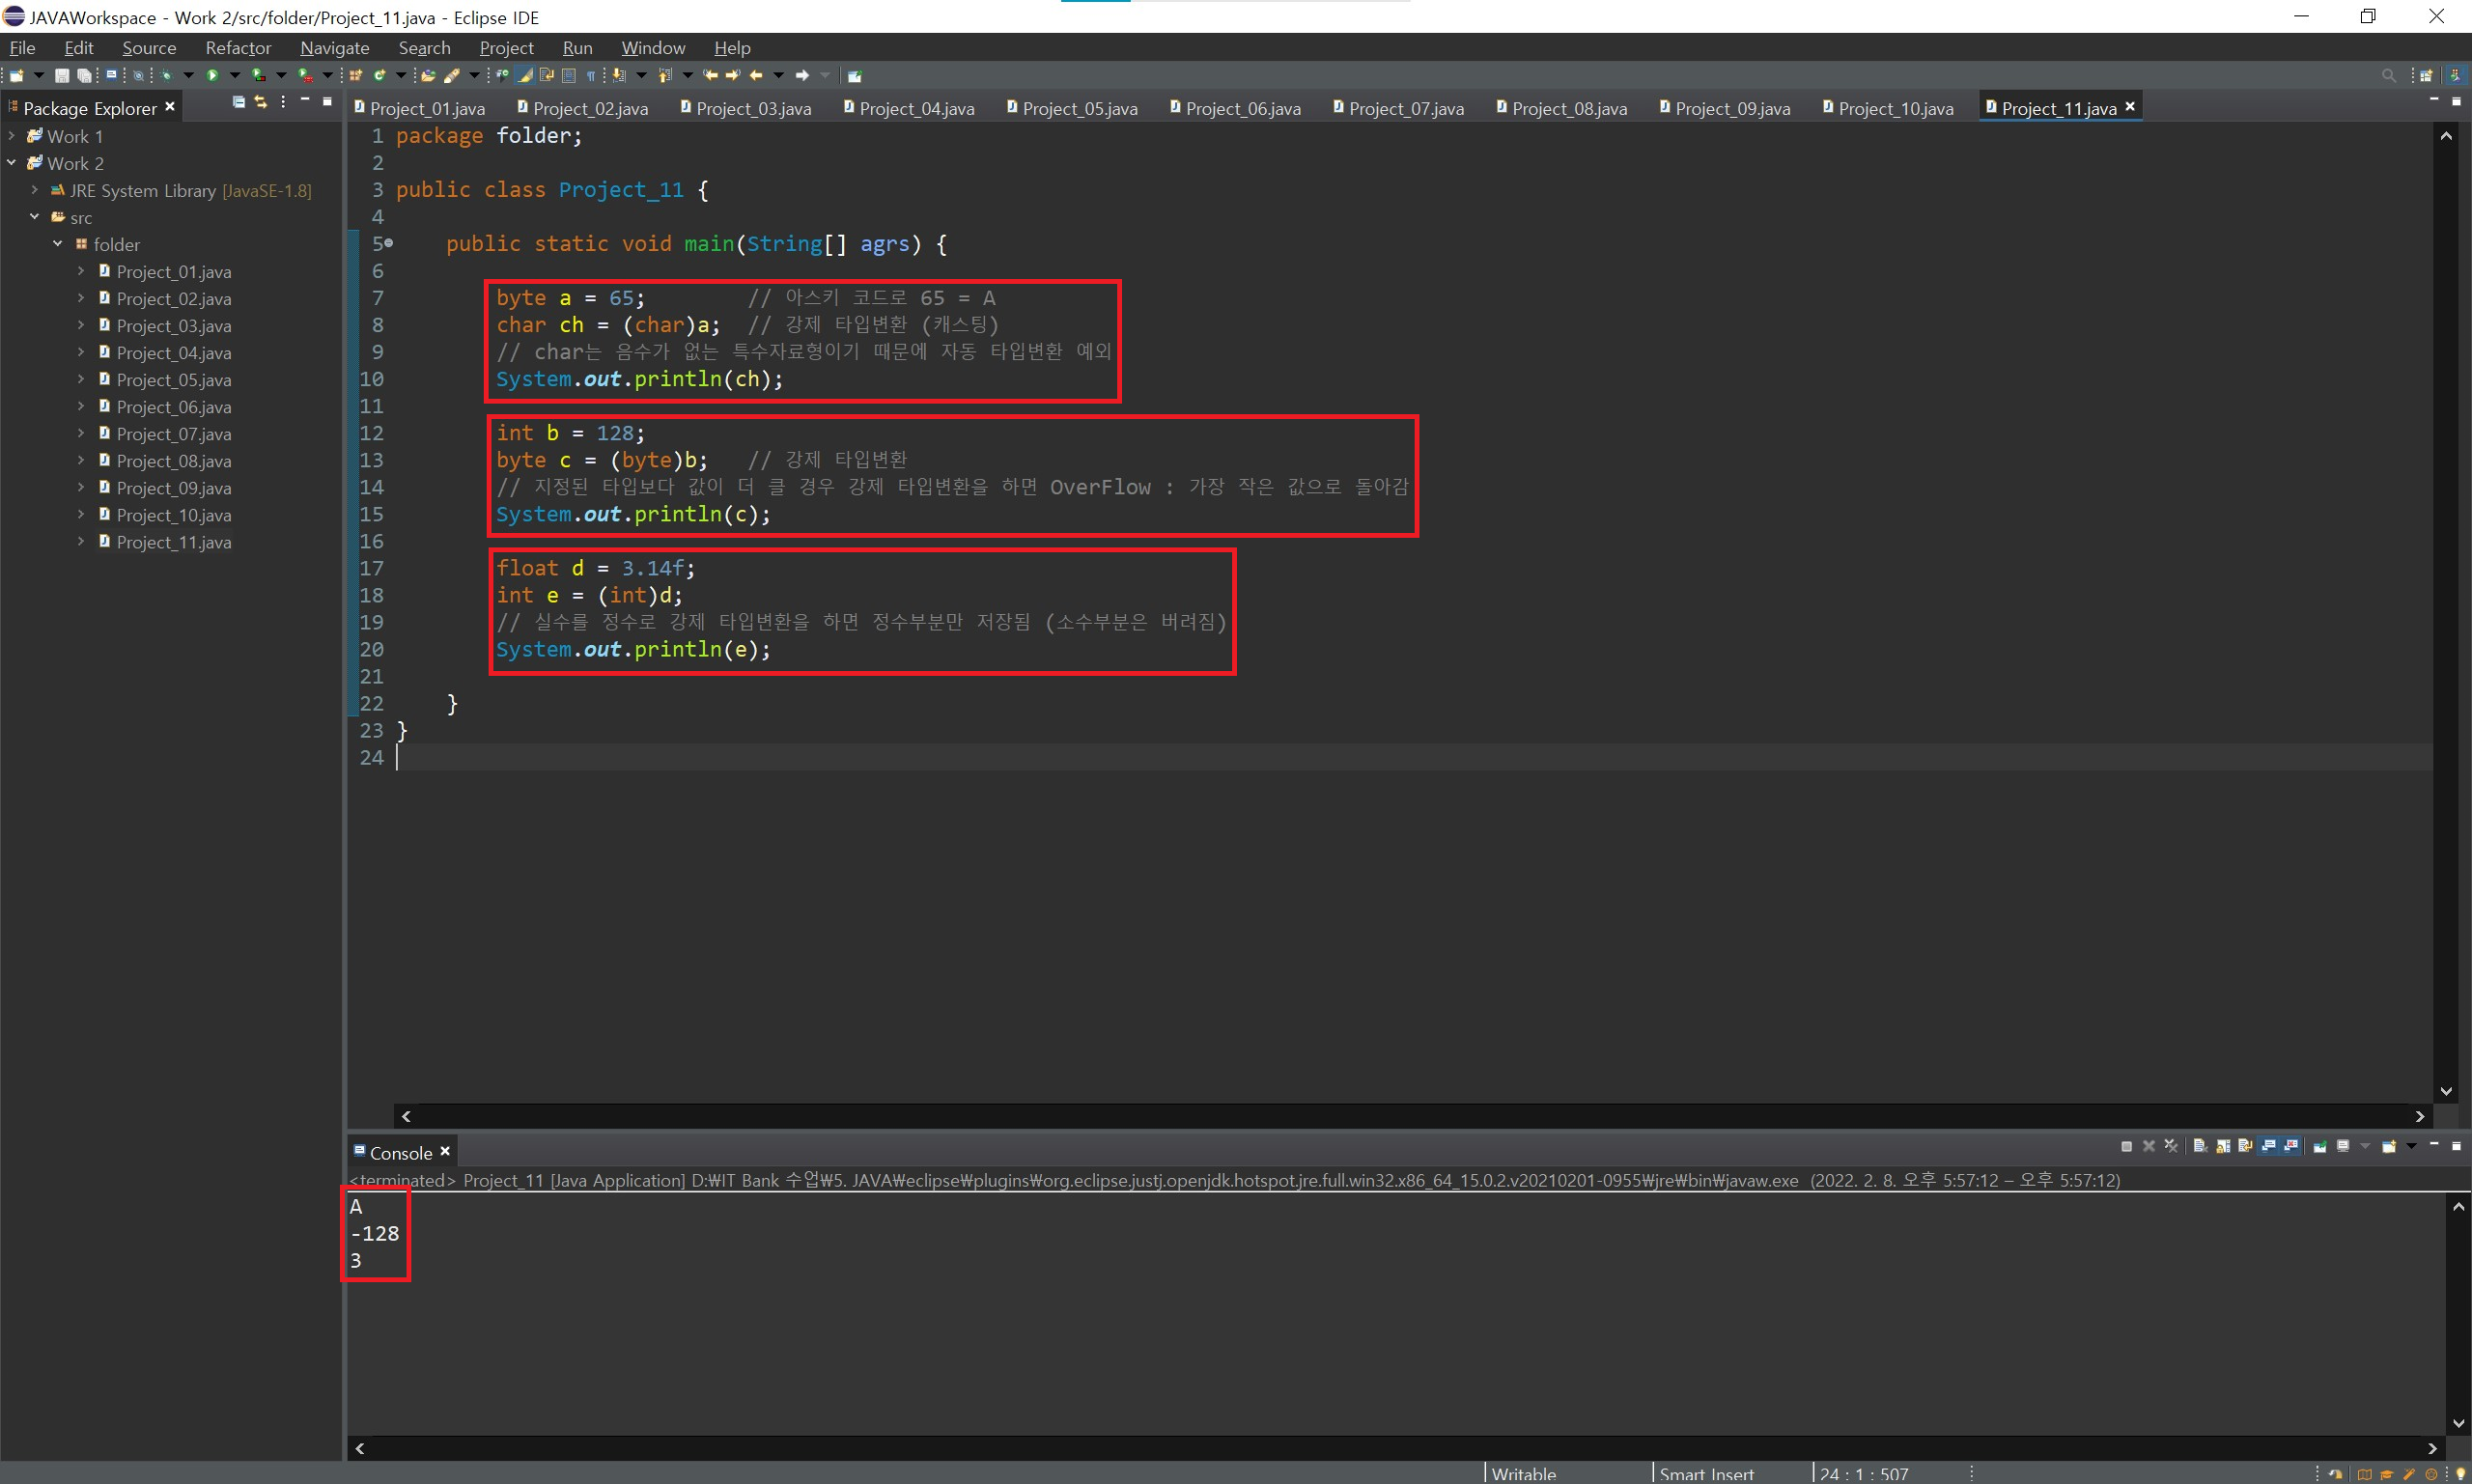Open JRE System Library entry
Image resolution: width=2472 pixels, height=1484 pixels.
point(142,190)
